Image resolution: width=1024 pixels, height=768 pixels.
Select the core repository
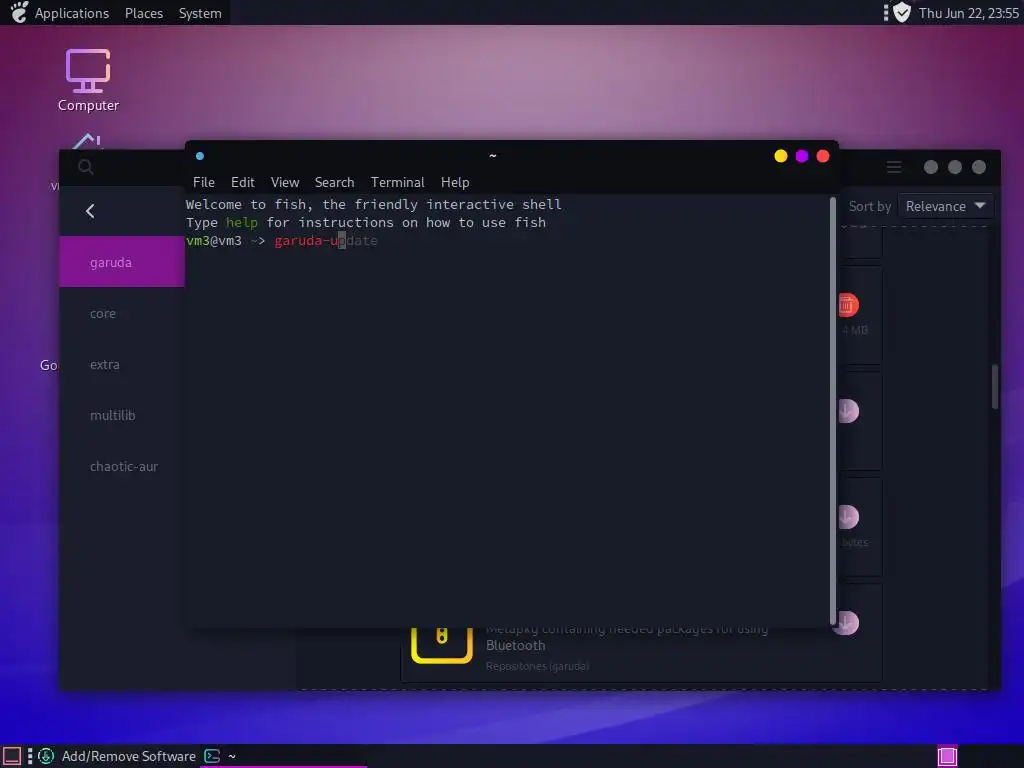coord(122,313)
